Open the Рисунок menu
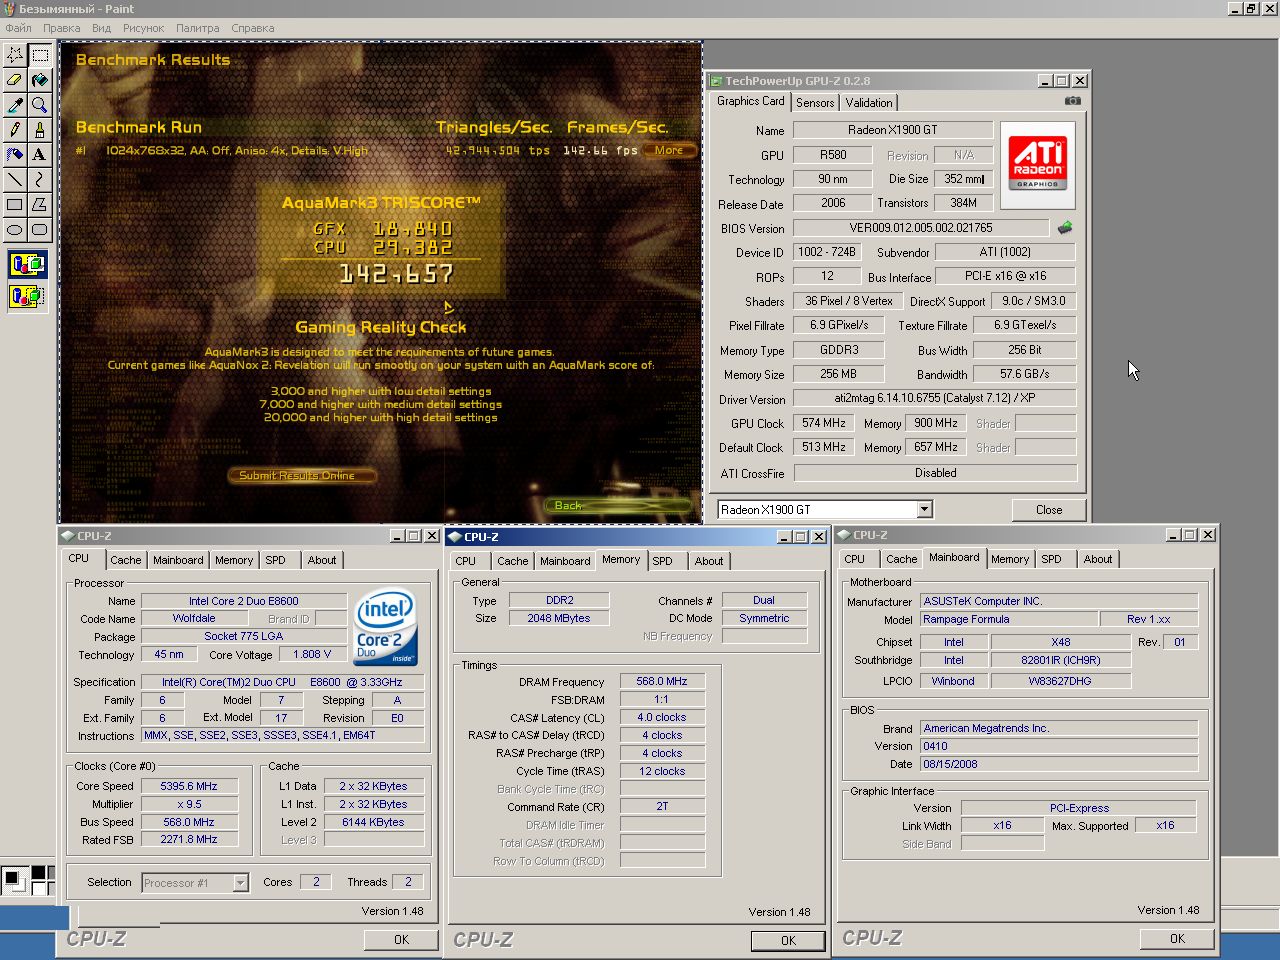 click(x=143, y=28)
